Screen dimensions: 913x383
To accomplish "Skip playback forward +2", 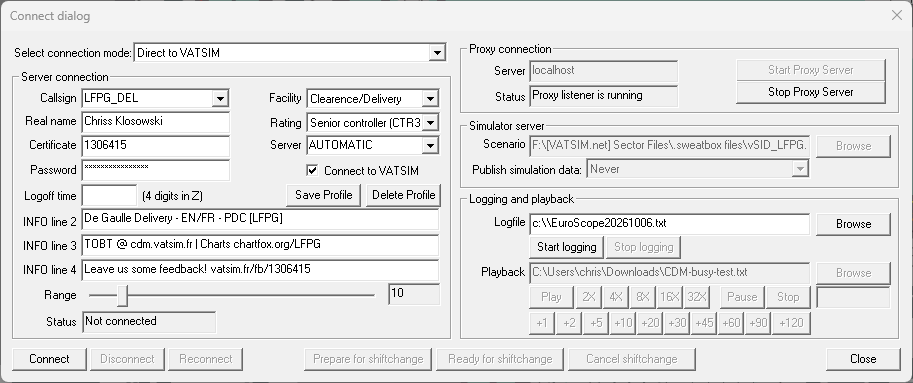I will (x=569, y=323).
